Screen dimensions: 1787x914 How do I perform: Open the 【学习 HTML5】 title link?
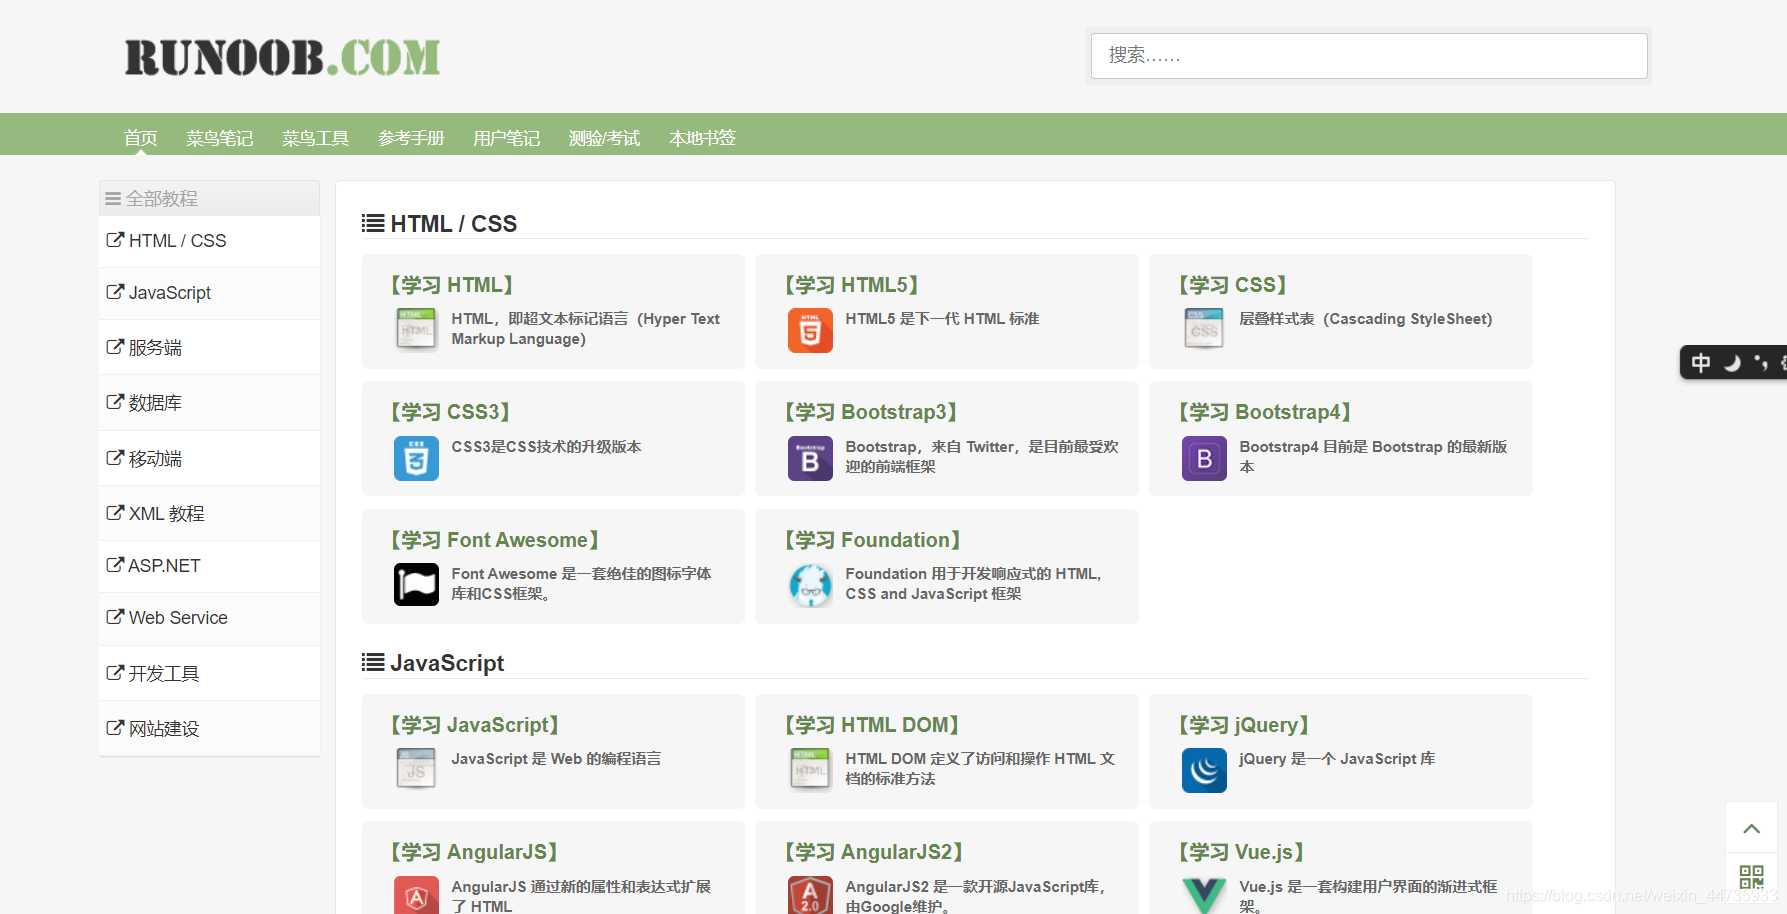pyautogui.click(x=852, y=285)
